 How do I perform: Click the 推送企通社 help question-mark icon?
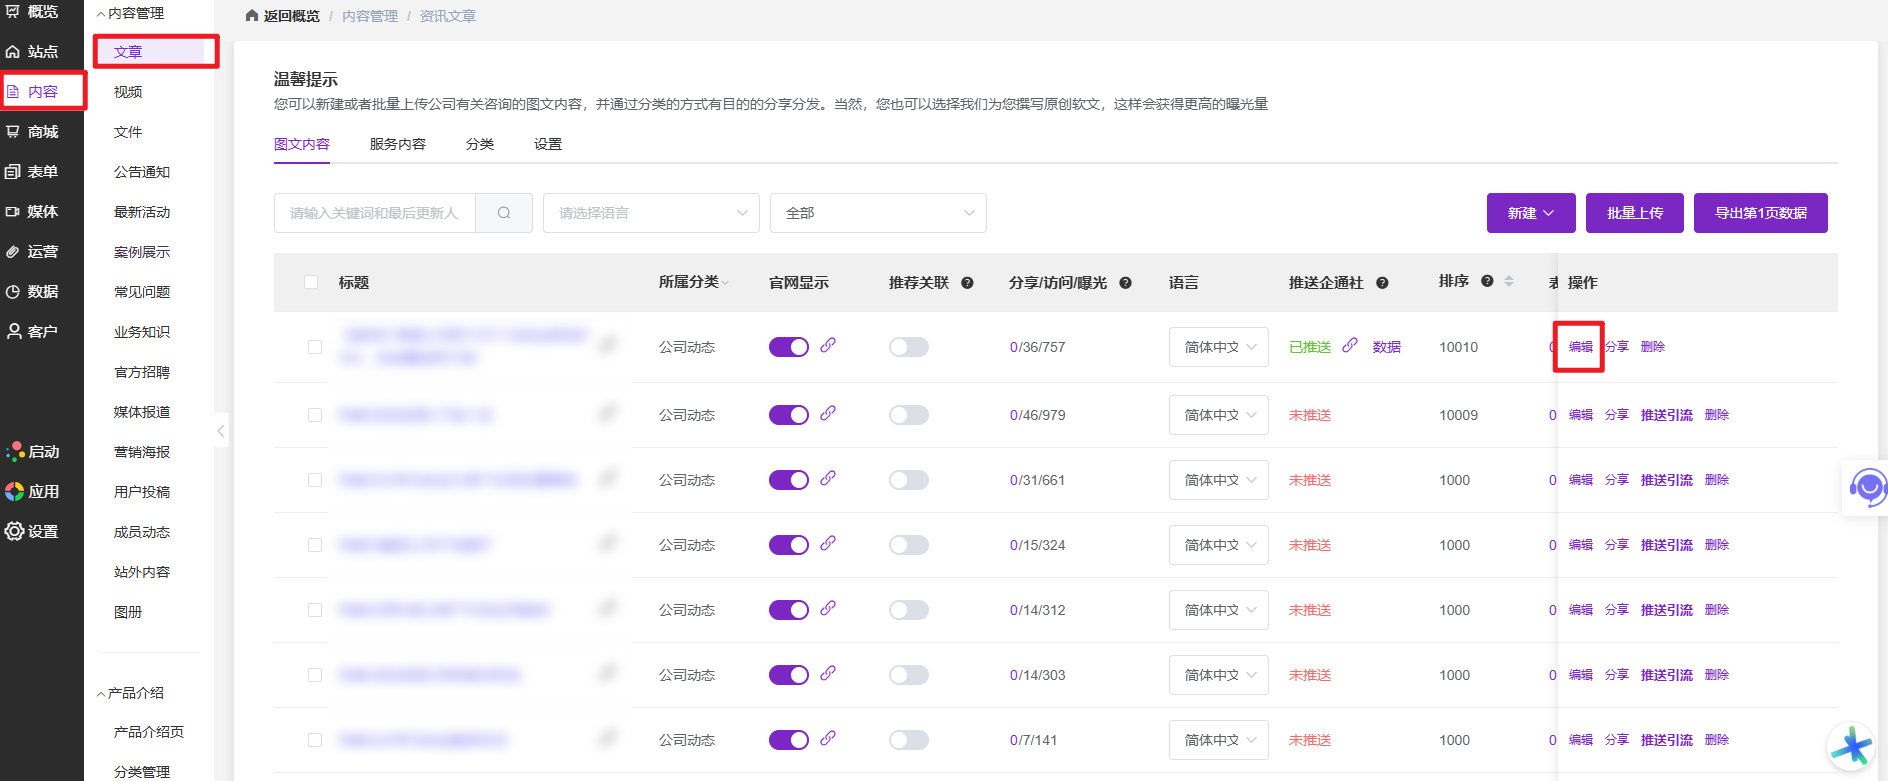point(1382,283)
